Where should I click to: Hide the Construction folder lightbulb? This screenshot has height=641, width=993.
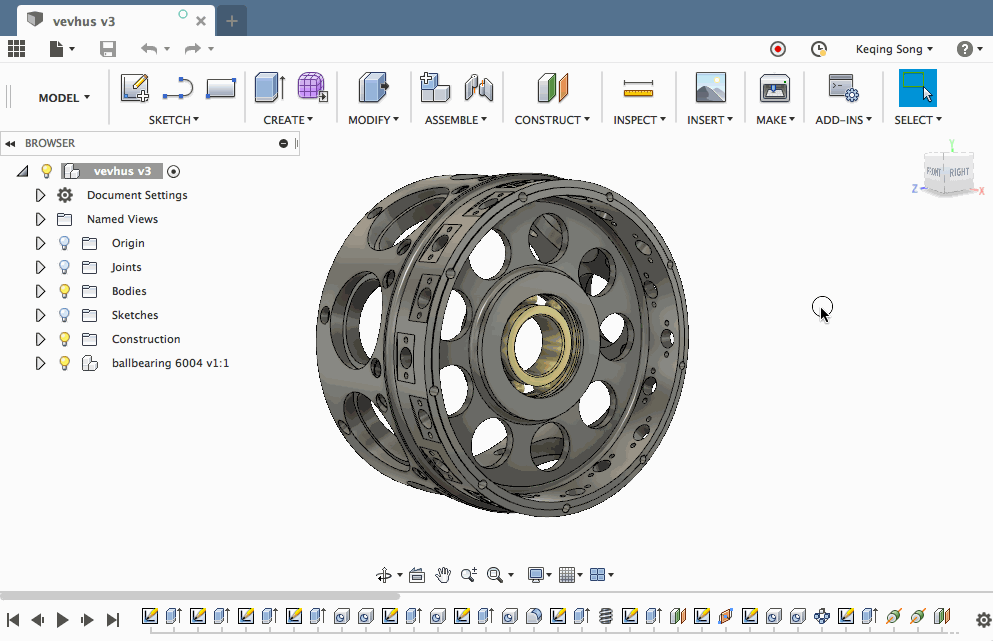point(65,339)
